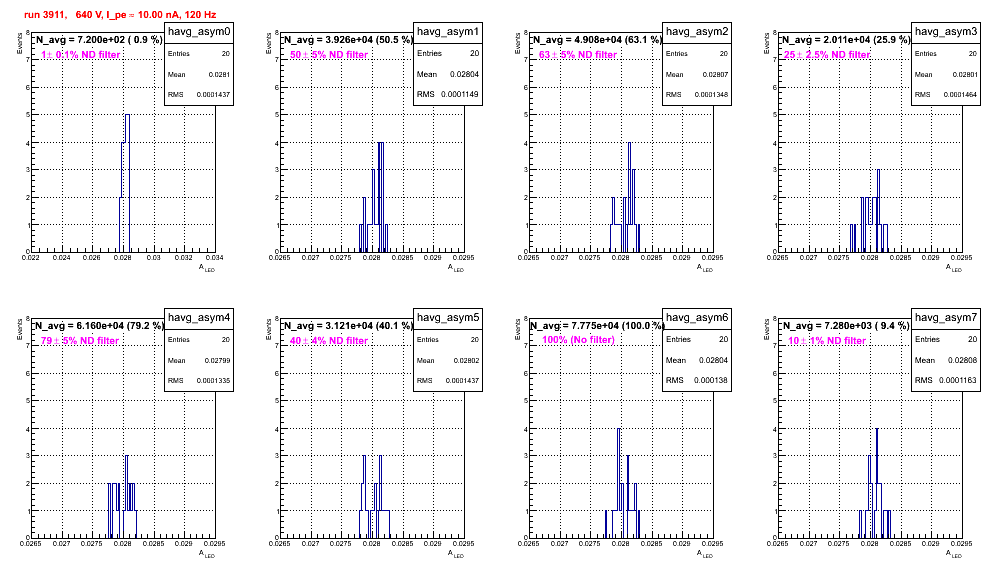Click the 40± 4% ND filter label
Viewport: 996px width, 572px height.
[x=329, y=341]
